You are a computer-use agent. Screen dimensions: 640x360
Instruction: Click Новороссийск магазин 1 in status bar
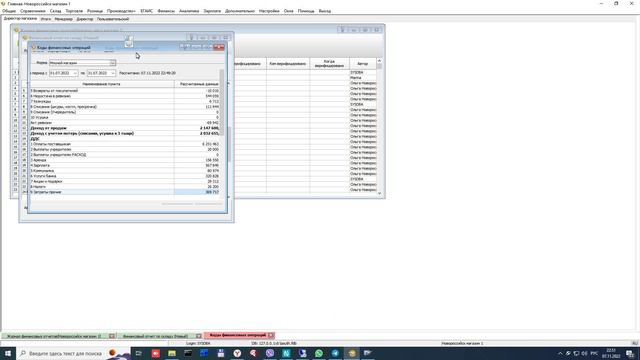[x=462, y=344]
